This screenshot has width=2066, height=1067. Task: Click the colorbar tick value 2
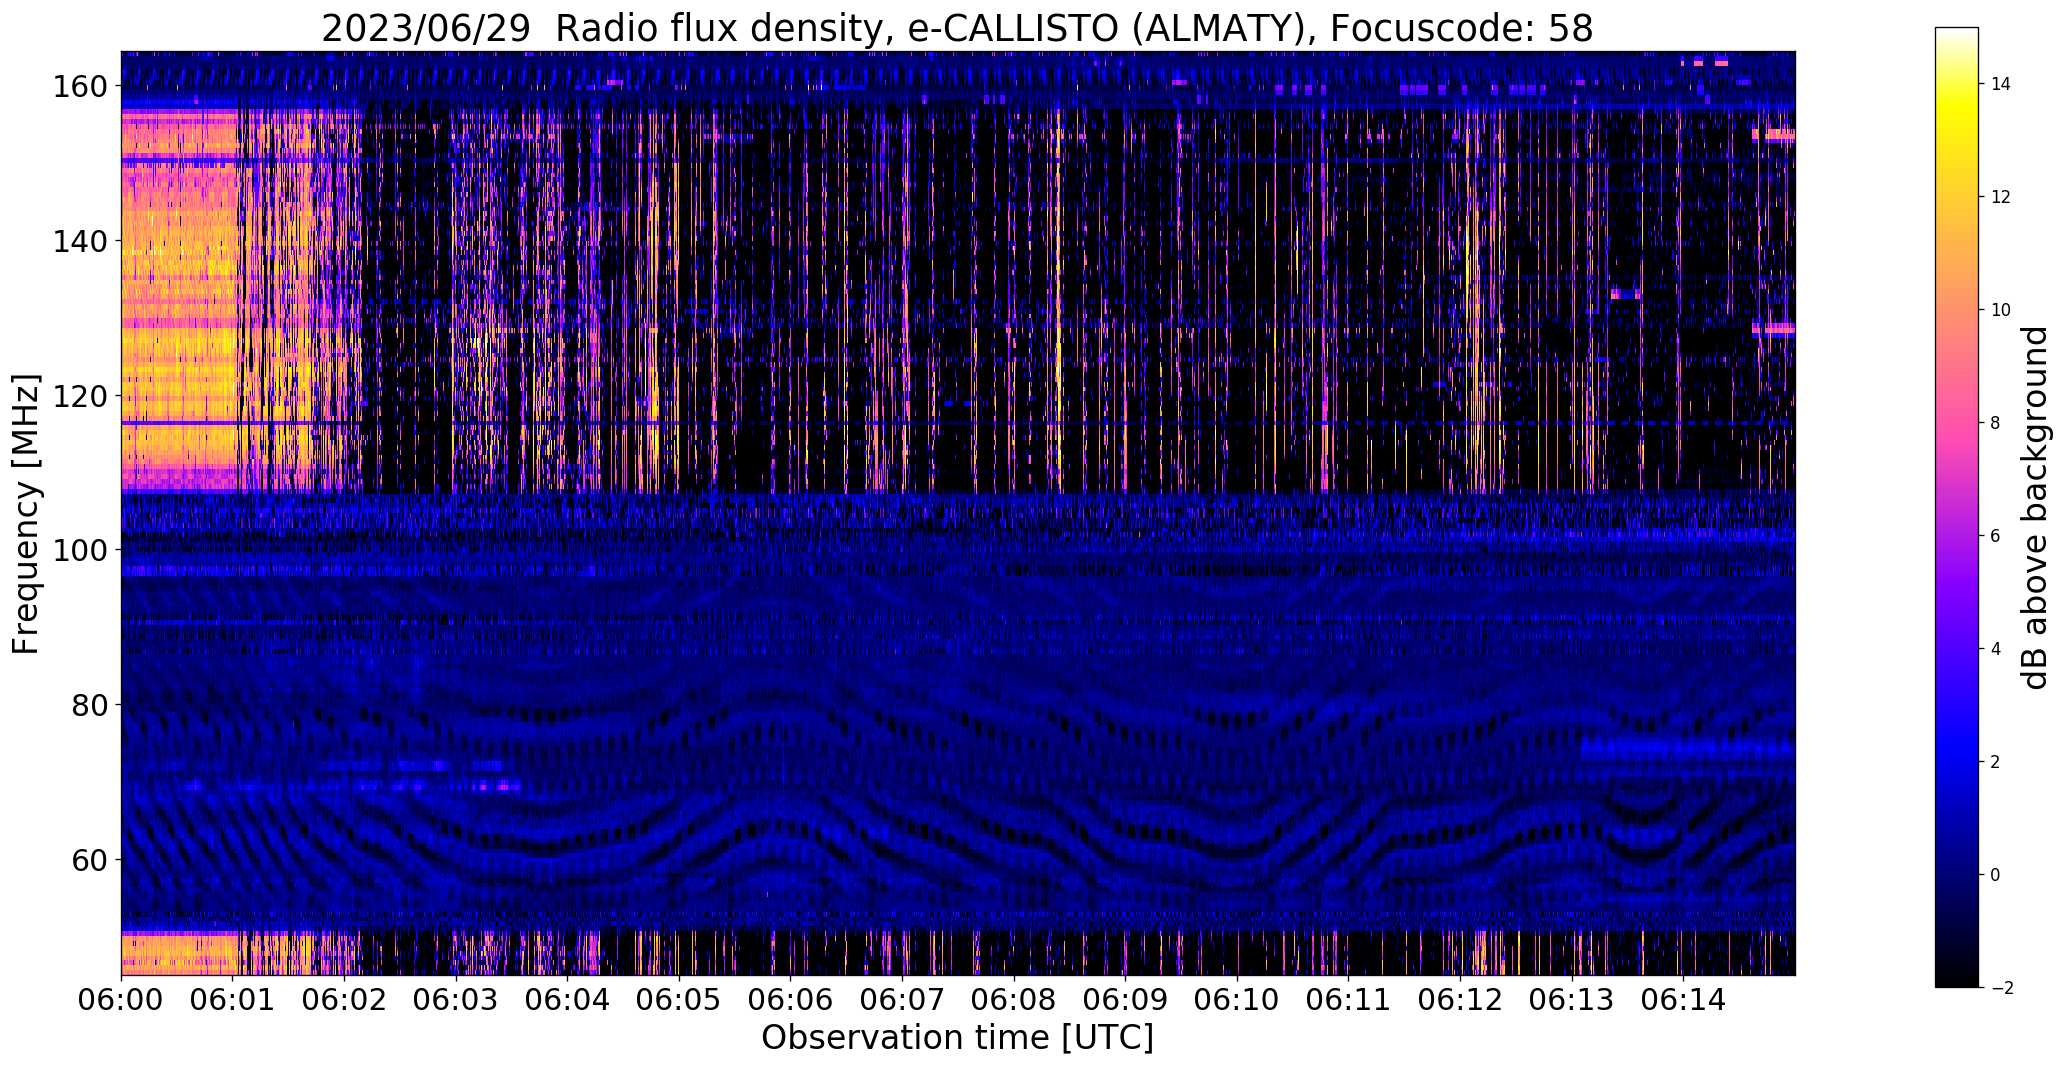1996,762
